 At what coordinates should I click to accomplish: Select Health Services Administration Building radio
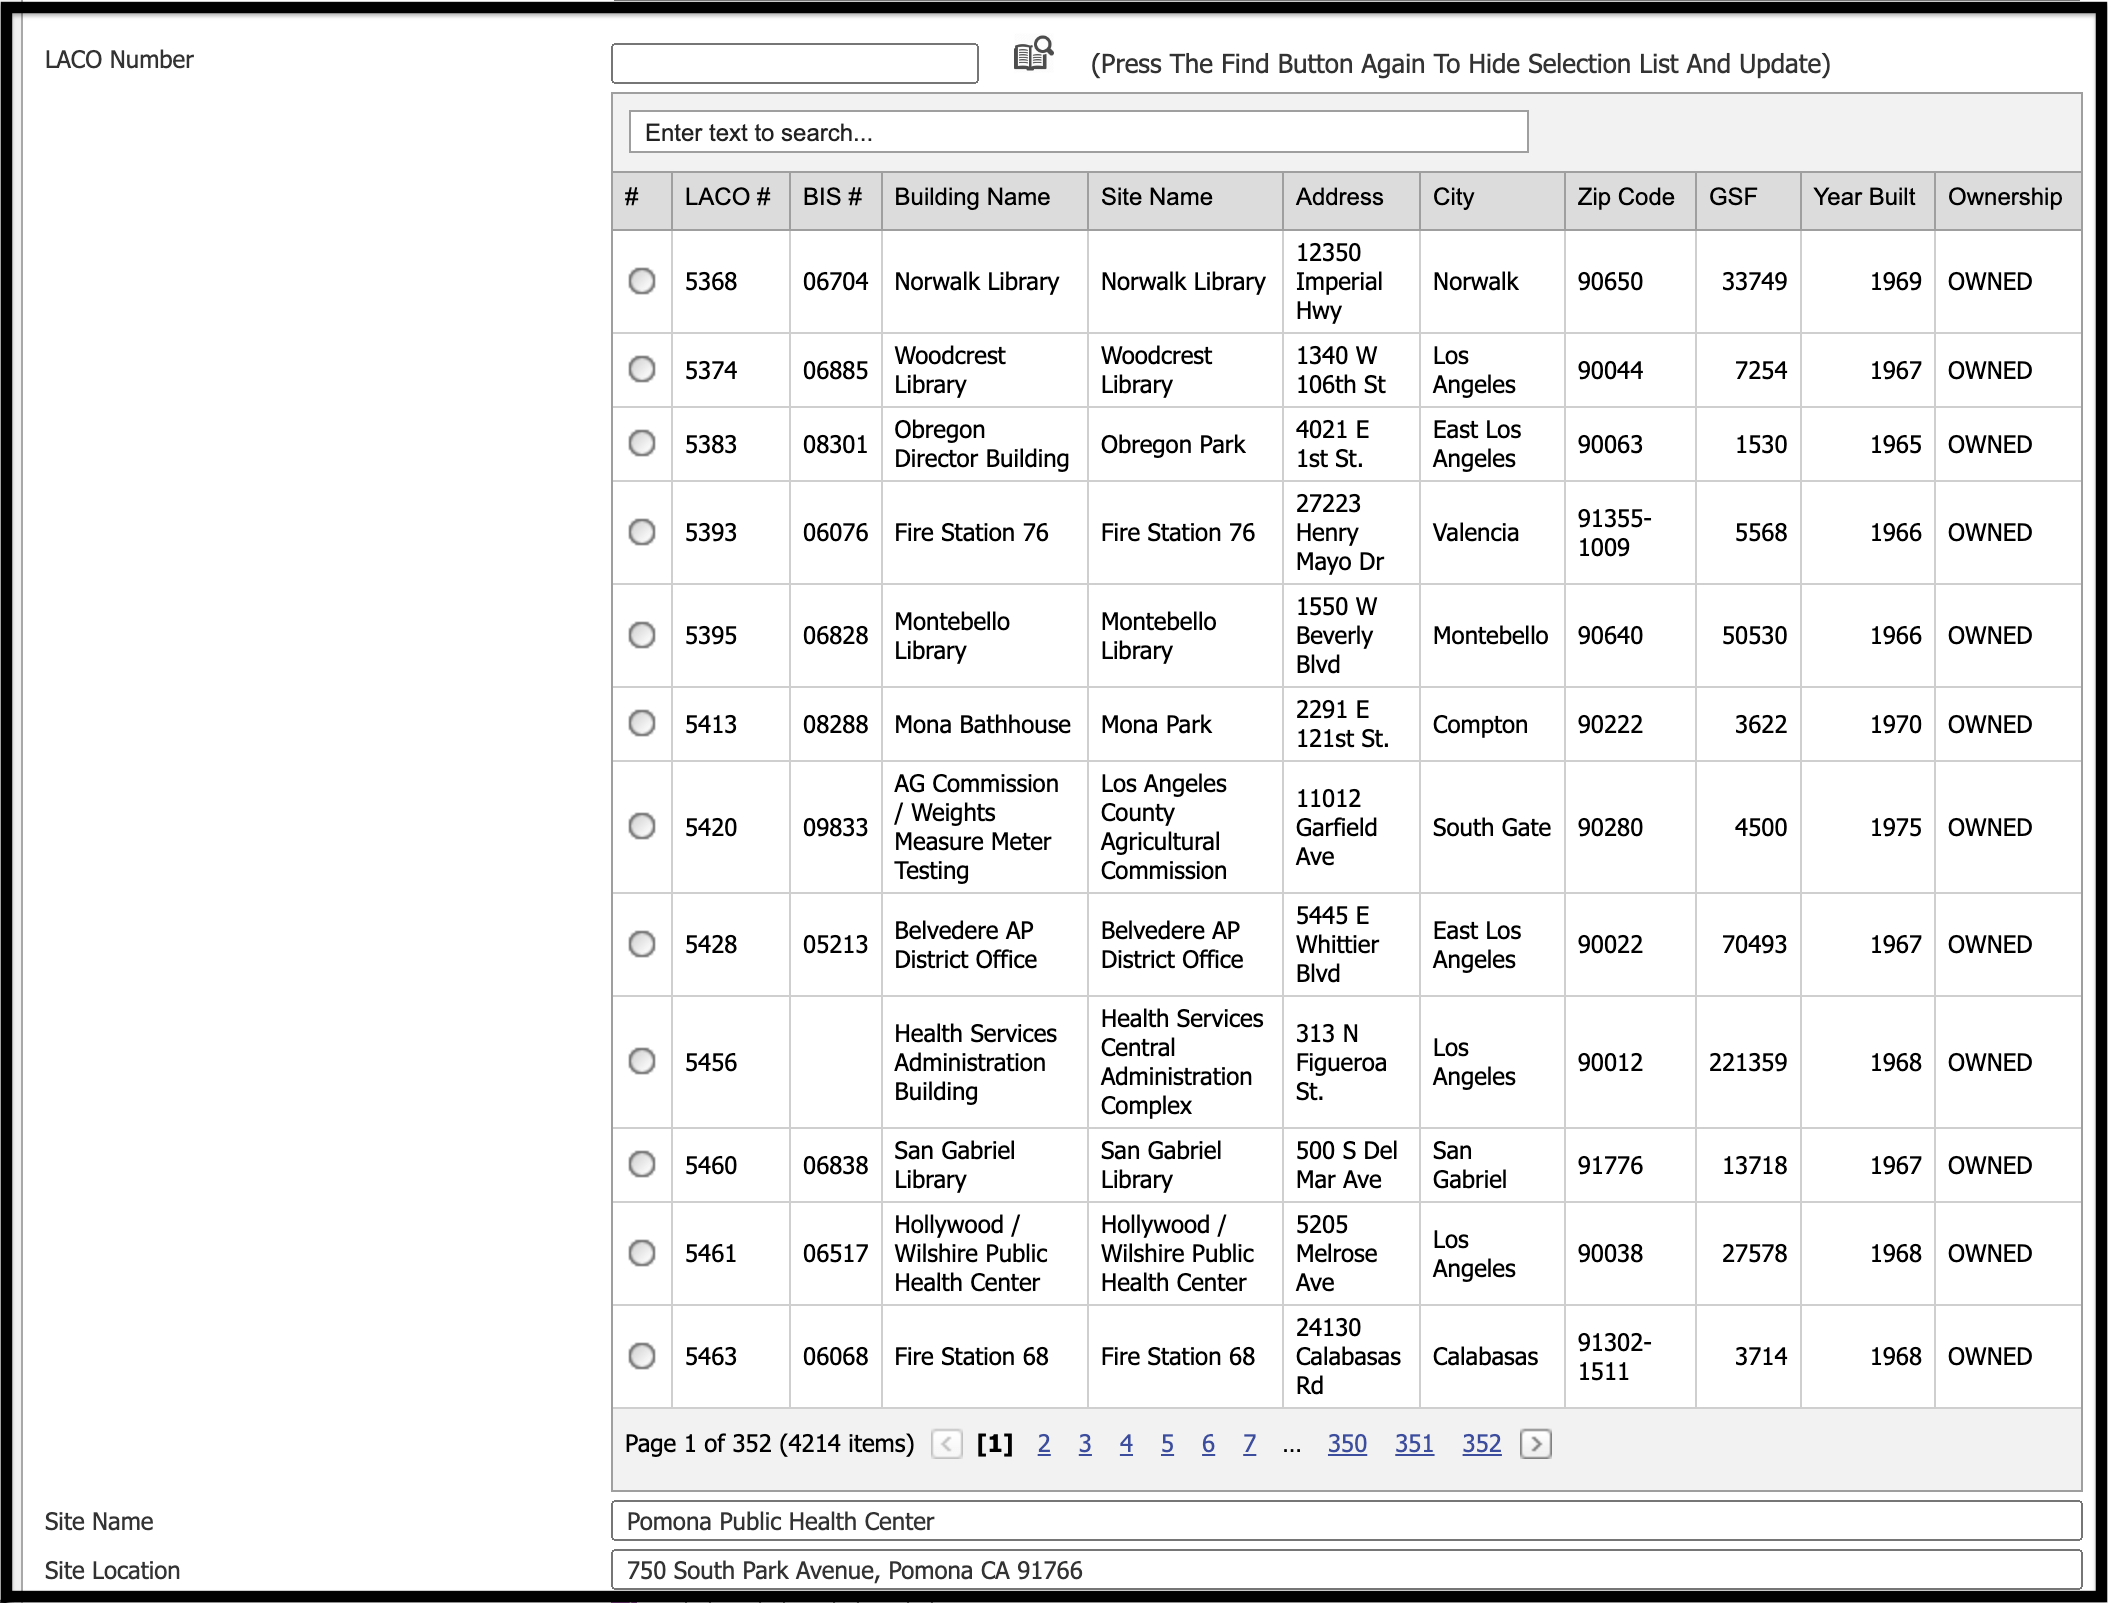point(642,1061)
